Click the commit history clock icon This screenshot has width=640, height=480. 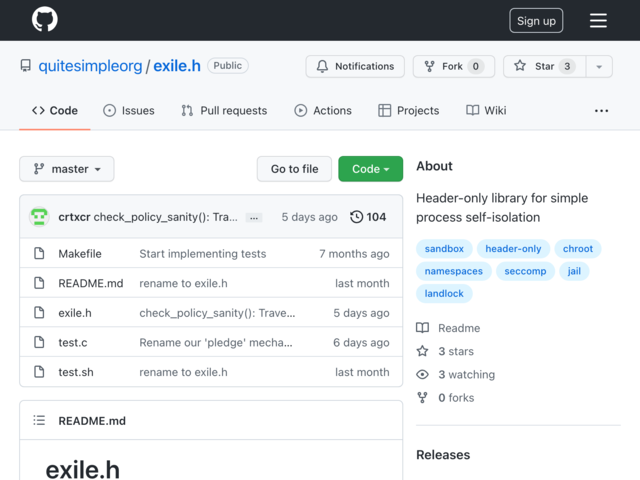point(356,217)
